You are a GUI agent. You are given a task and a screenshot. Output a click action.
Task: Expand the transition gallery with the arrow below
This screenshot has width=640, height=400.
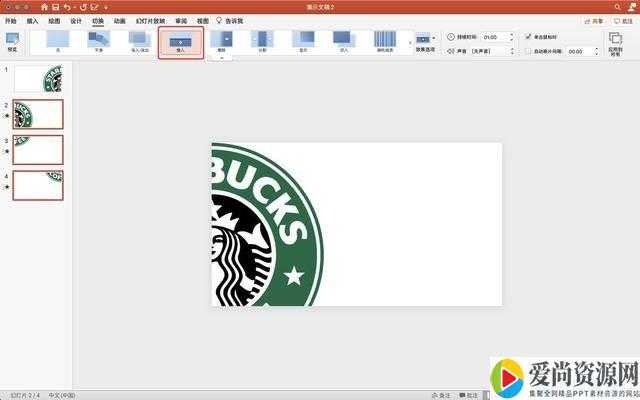(x=222, y=58)
